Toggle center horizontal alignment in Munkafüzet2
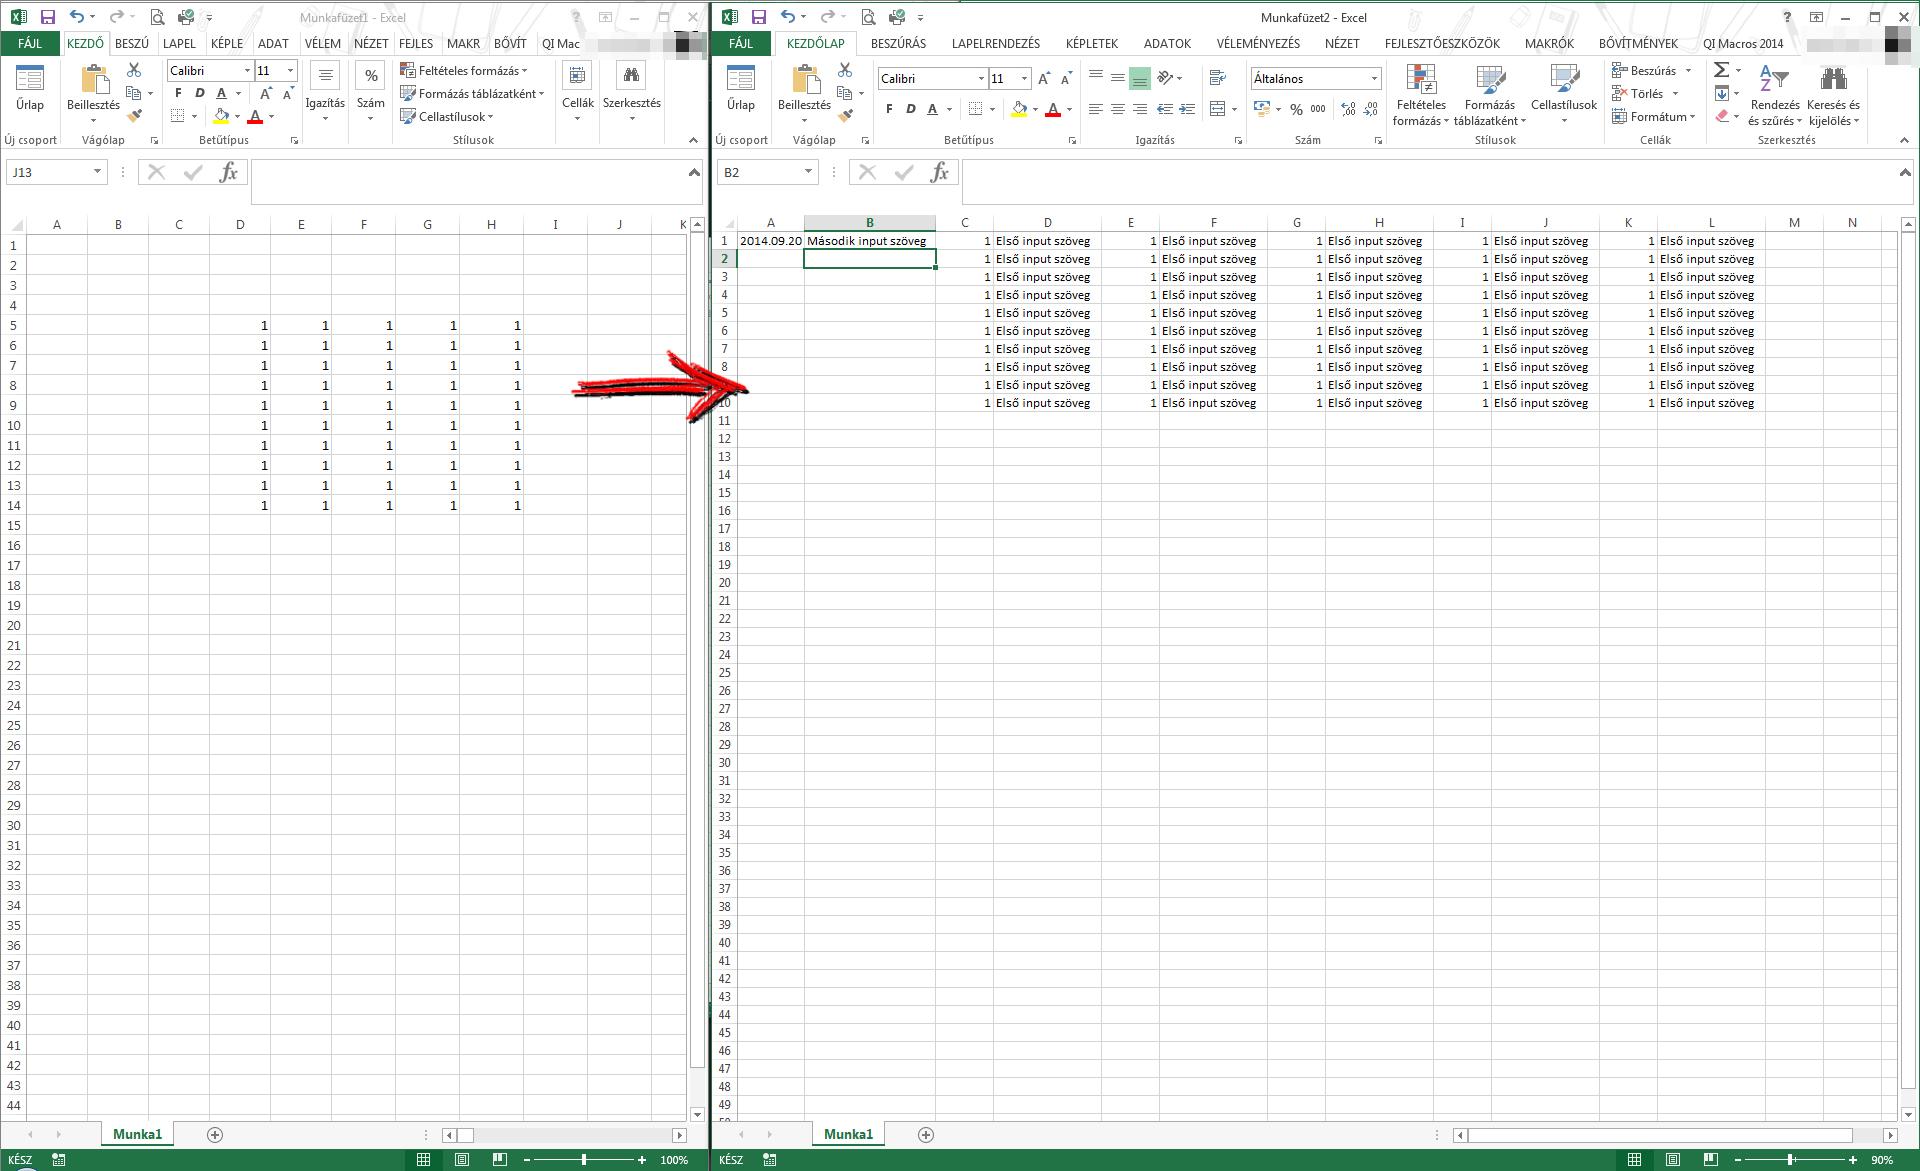 pos(1118,109)
